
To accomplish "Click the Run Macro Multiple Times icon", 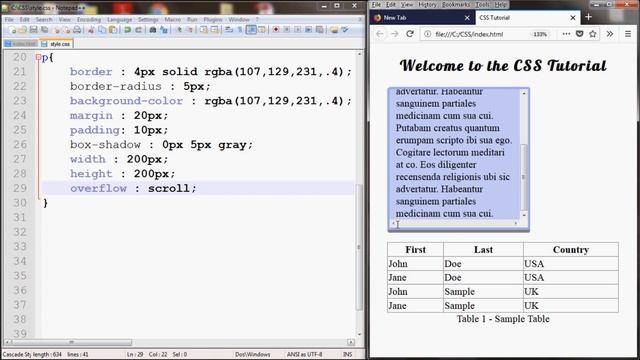I will pyautogui.click(x=309, y=30).
